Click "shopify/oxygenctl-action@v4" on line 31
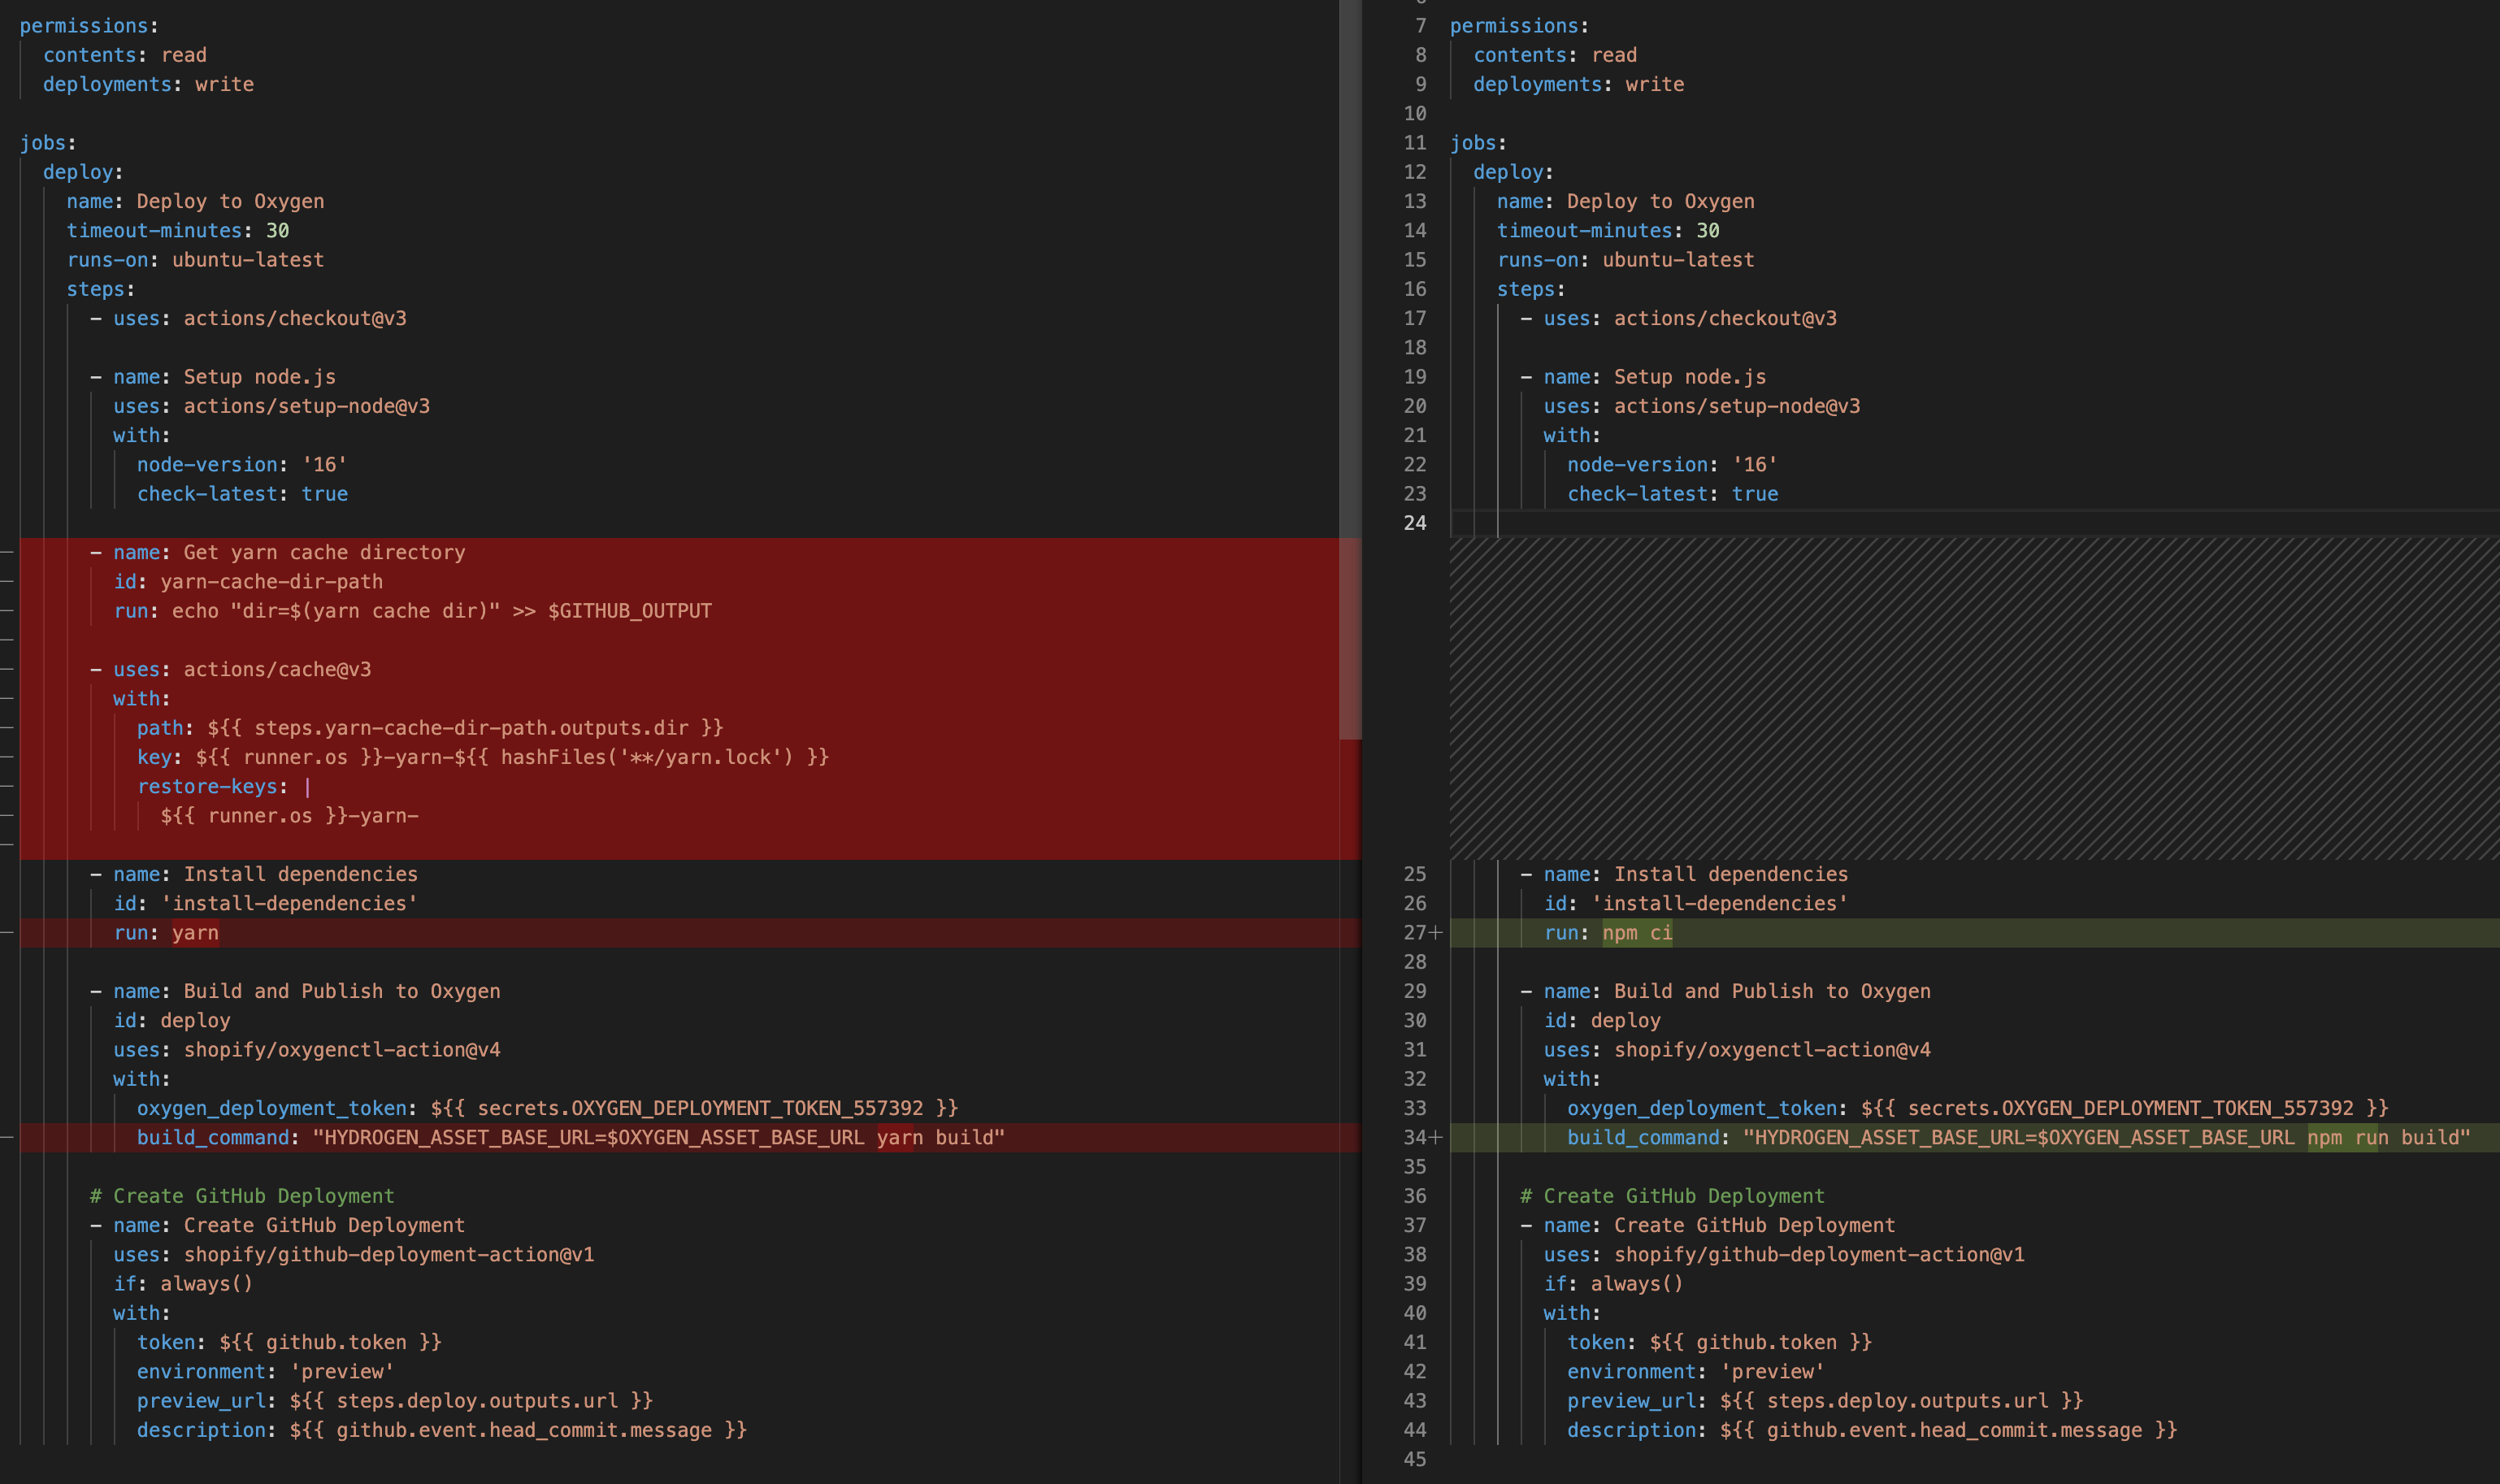The image size is (2500, 1484). tap(1773, 1049)
